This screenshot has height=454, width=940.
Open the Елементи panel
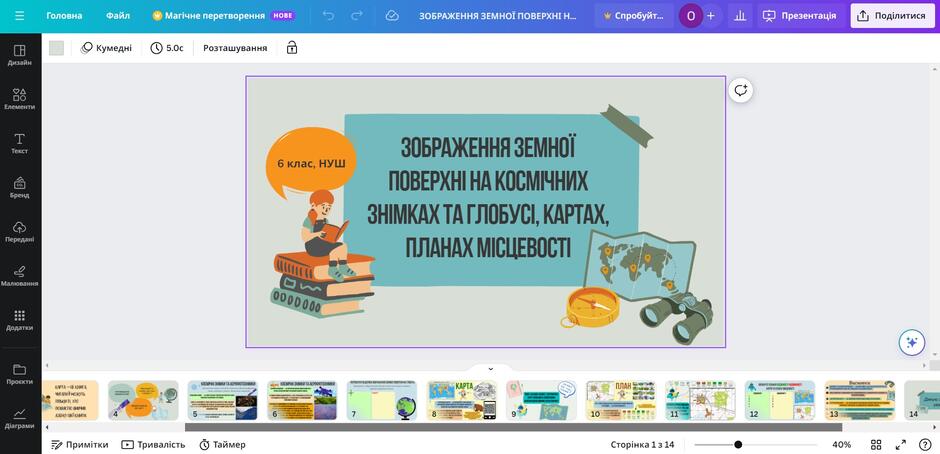click(x=20, y=99)
